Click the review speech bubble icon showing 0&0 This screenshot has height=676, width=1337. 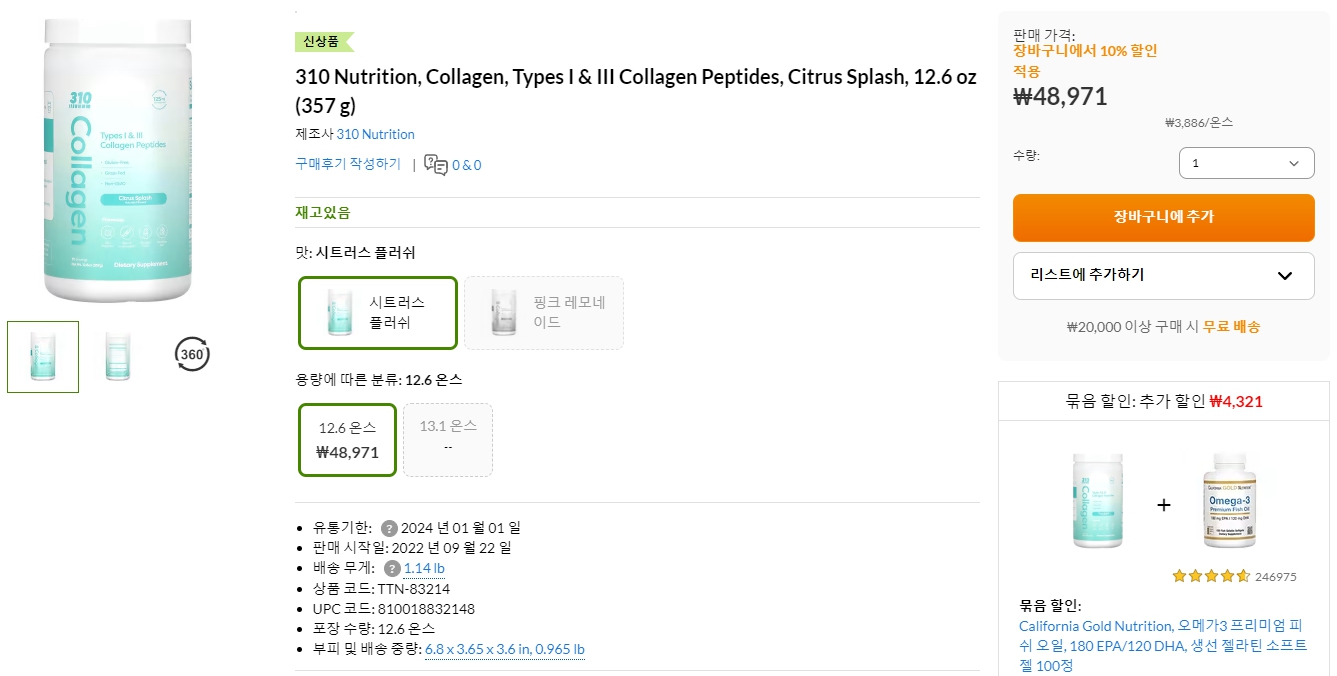[x=438, y=164]
